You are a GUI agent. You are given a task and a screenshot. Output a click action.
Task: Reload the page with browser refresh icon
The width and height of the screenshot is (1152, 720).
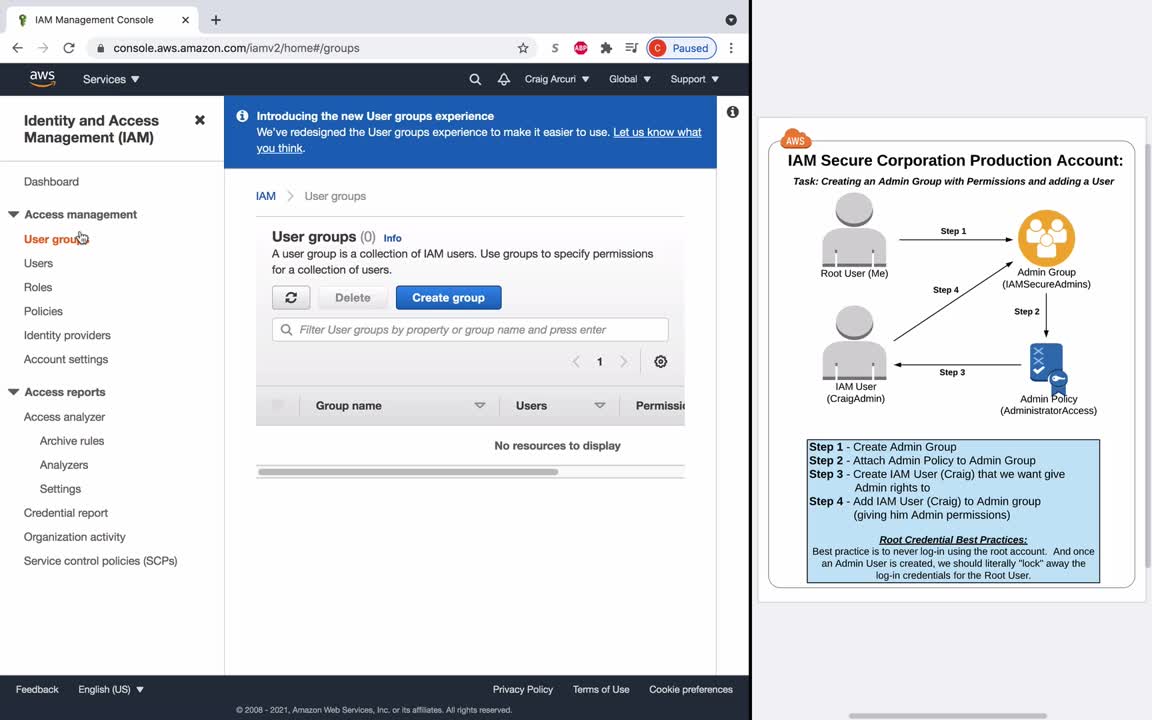click(x=69, y=48)
